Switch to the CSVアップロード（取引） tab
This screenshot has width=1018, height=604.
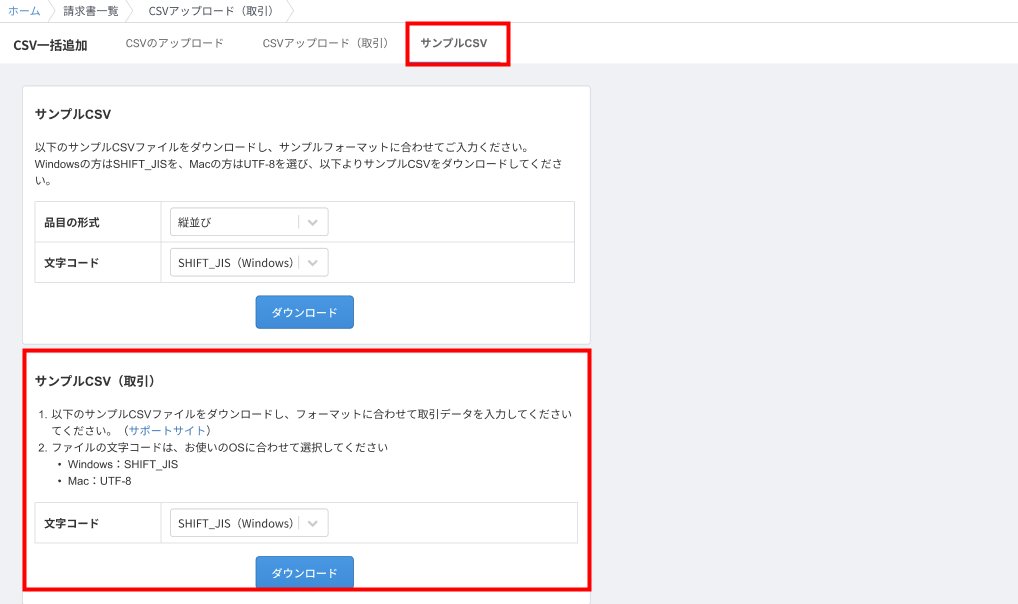point(325,44)
